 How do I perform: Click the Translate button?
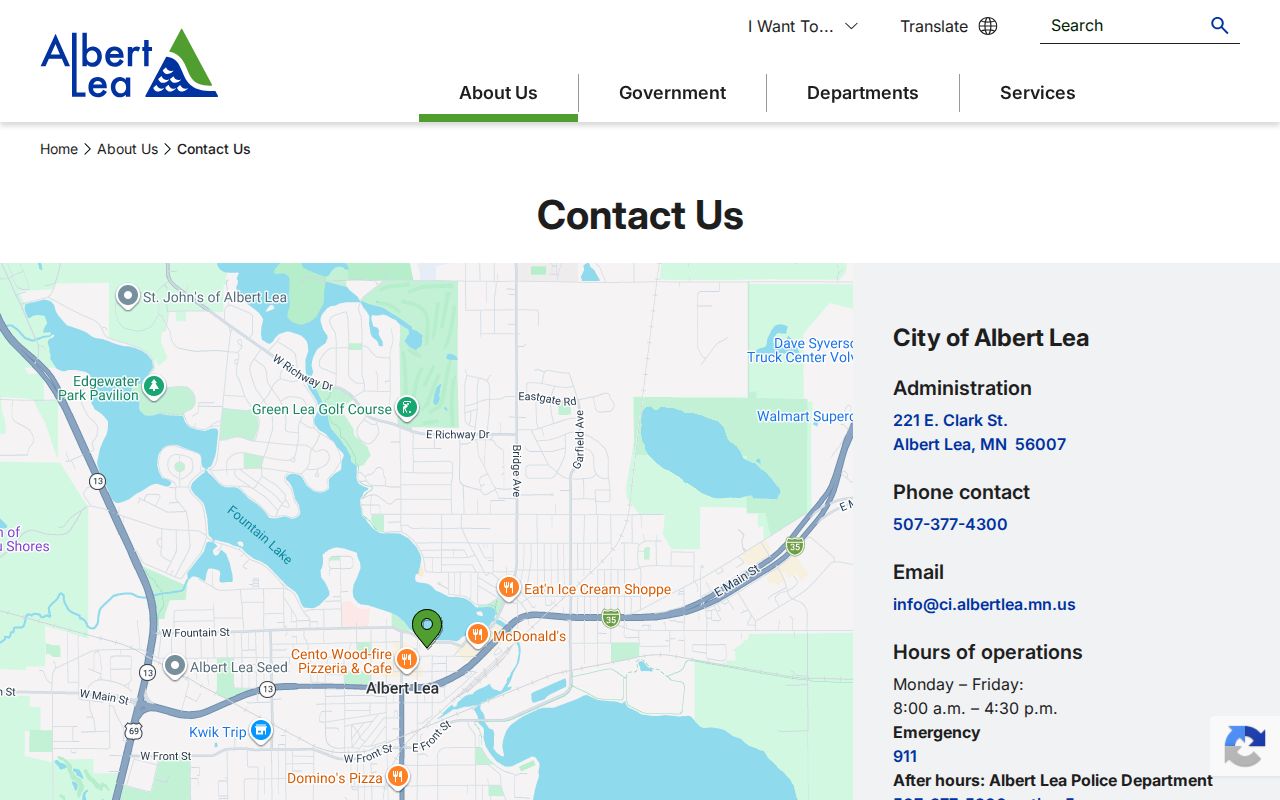click(x=948, y=26)
